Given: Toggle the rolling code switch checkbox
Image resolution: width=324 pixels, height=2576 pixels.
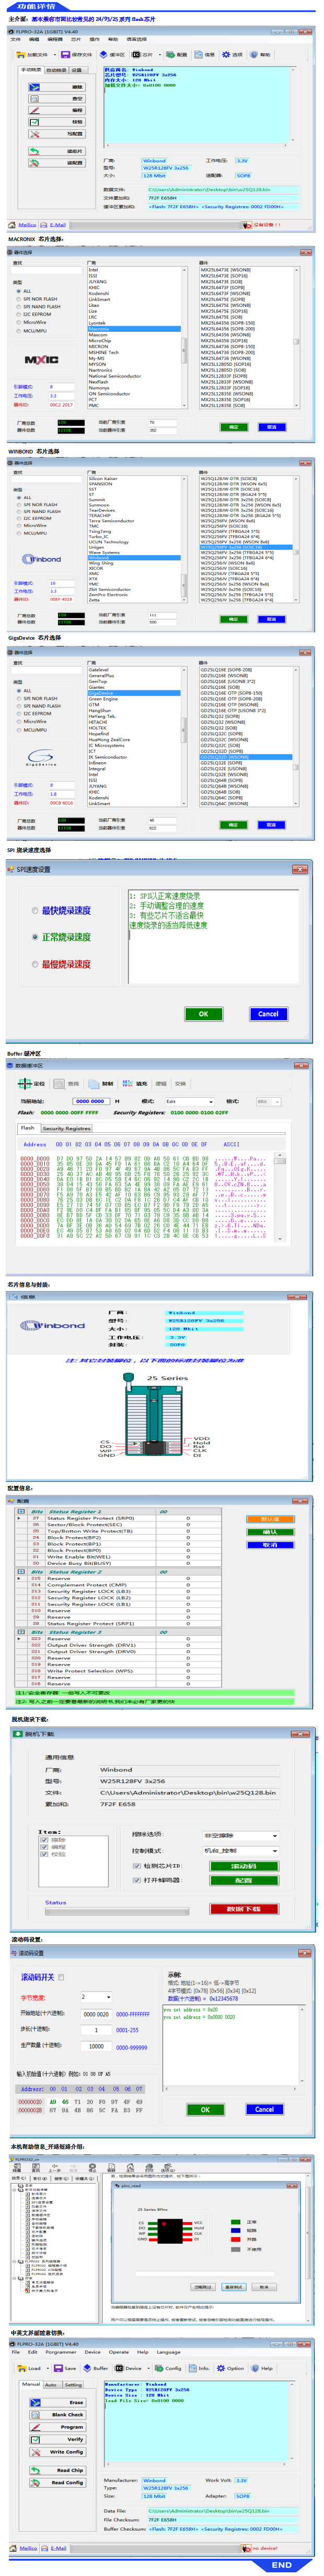Looking at the screenshot, I should click(61, 1977).
